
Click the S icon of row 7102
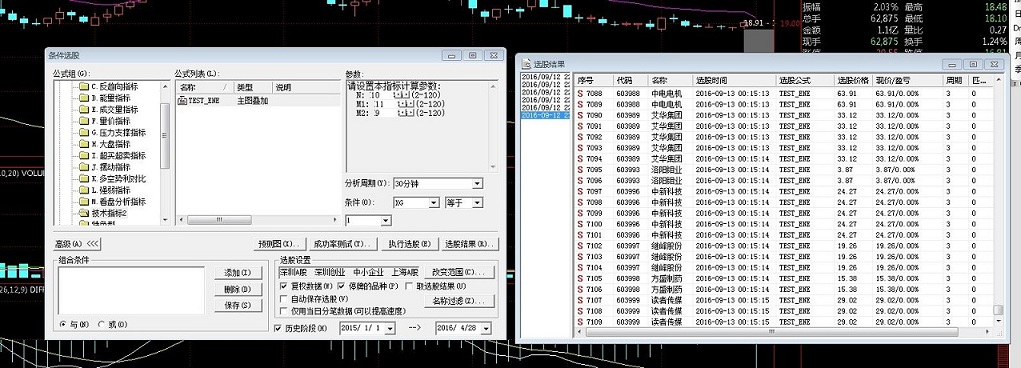pos(580,246)
